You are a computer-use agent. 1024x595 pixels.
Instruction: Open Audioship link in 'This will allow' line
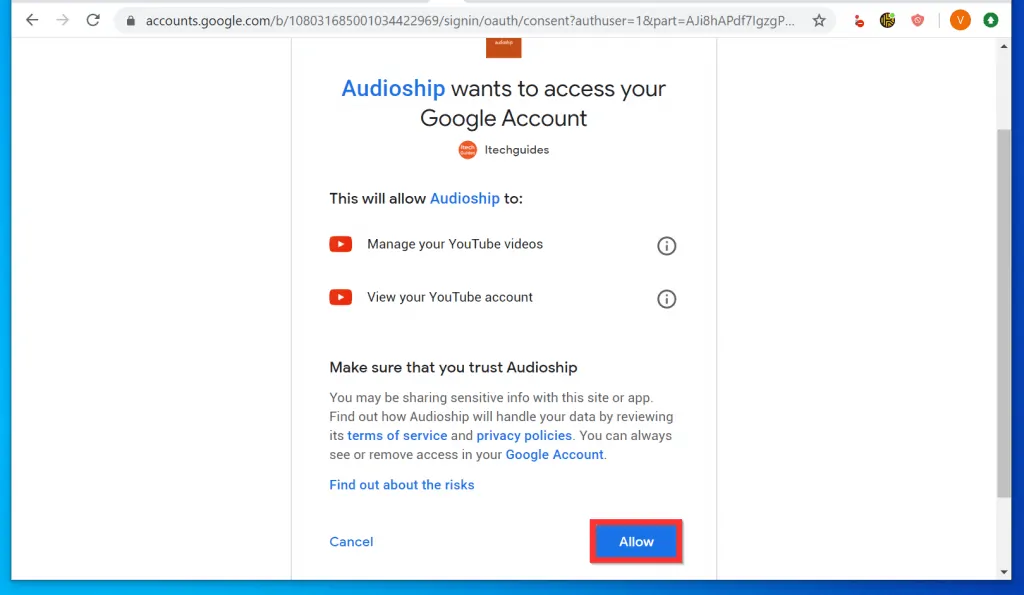click(x=464, y=199)
